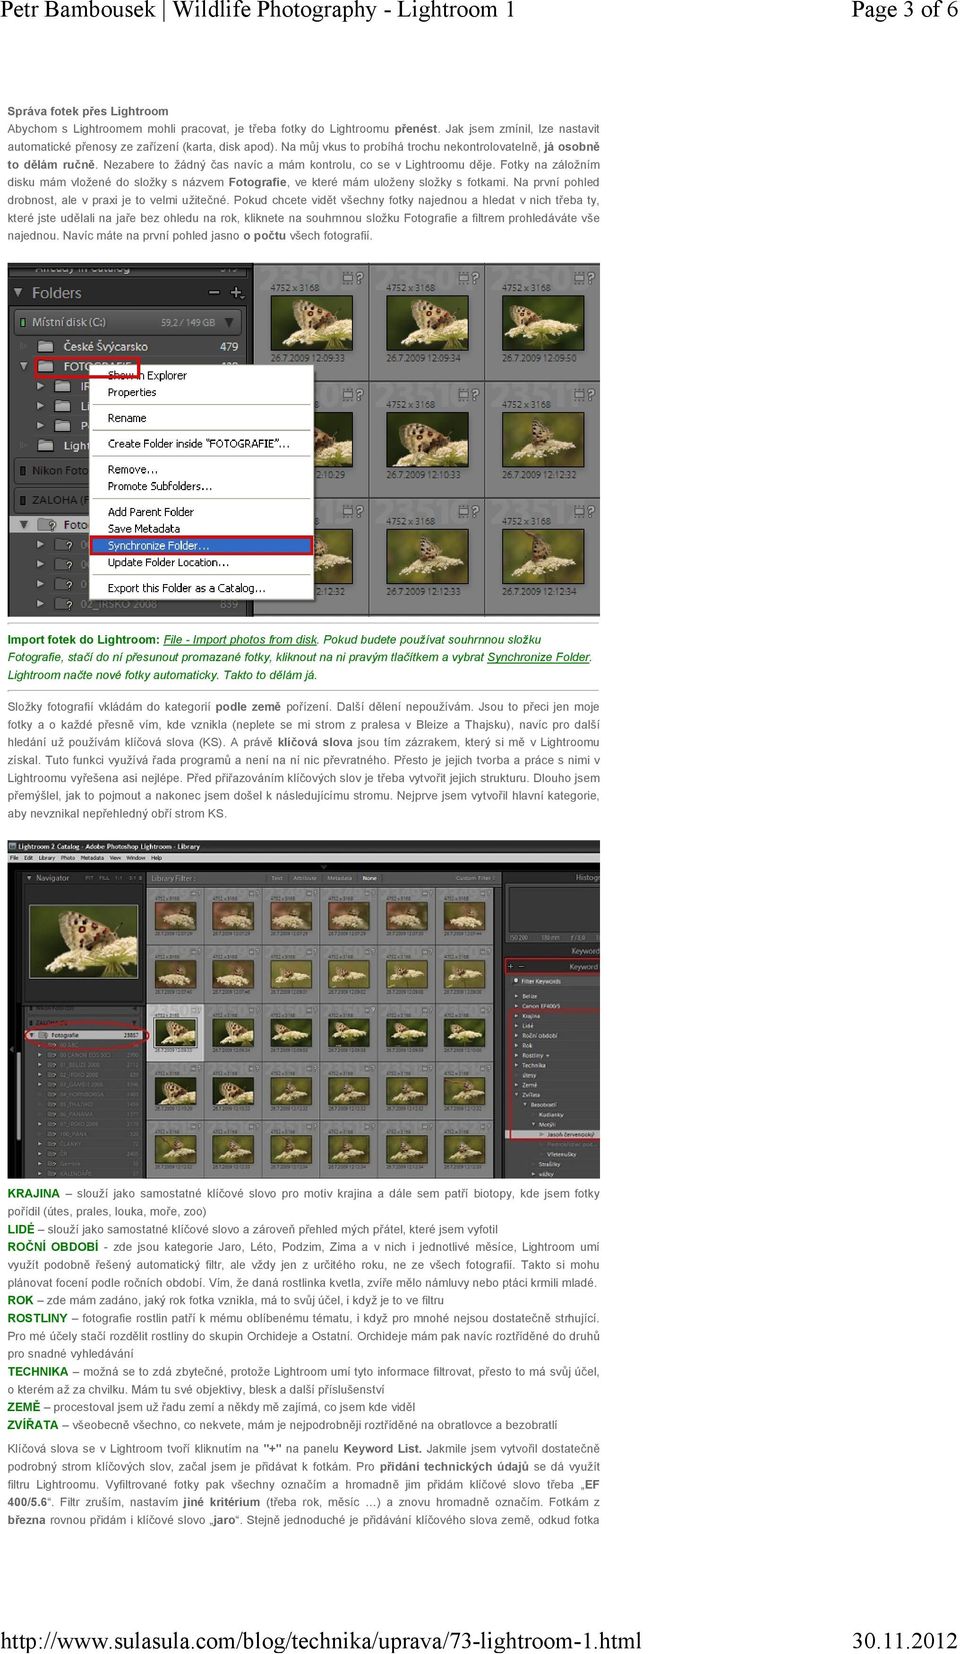Click the plus icon in the Keyword List header
Screen dimensions: 960x1654
click(x=510, y=967)
